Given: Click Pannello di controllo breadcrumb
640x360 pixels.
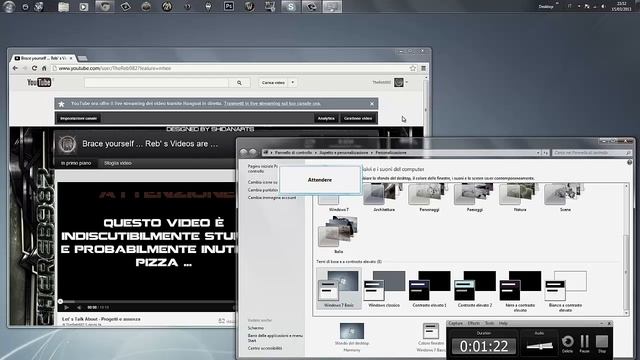Looking at the screenshot, I should pos(293,153).
